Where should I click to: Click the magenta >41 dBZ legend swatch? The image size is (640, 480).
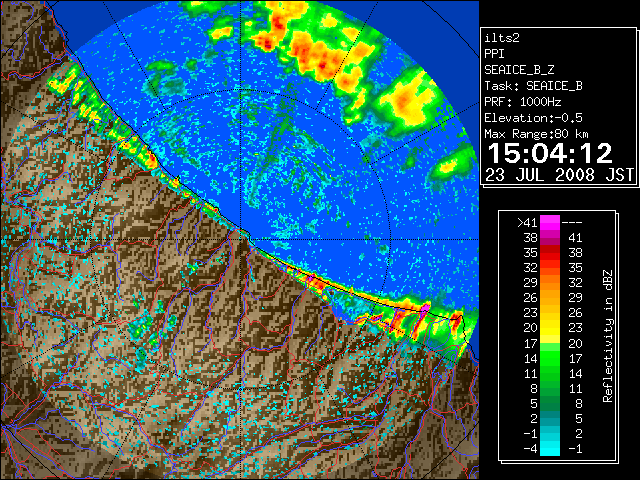pos(549,222)
